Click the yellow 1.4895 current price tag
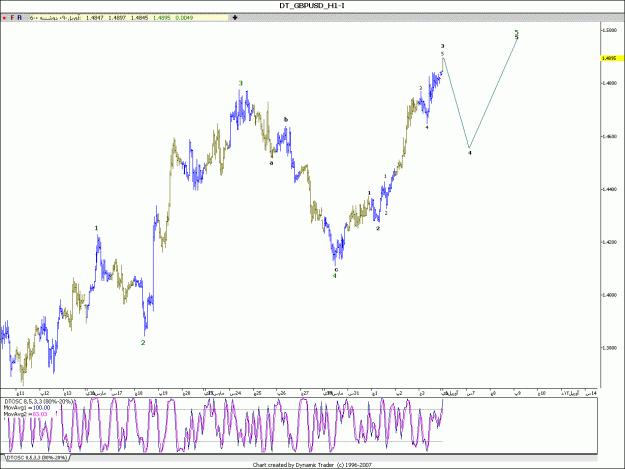 pos(611,58)
